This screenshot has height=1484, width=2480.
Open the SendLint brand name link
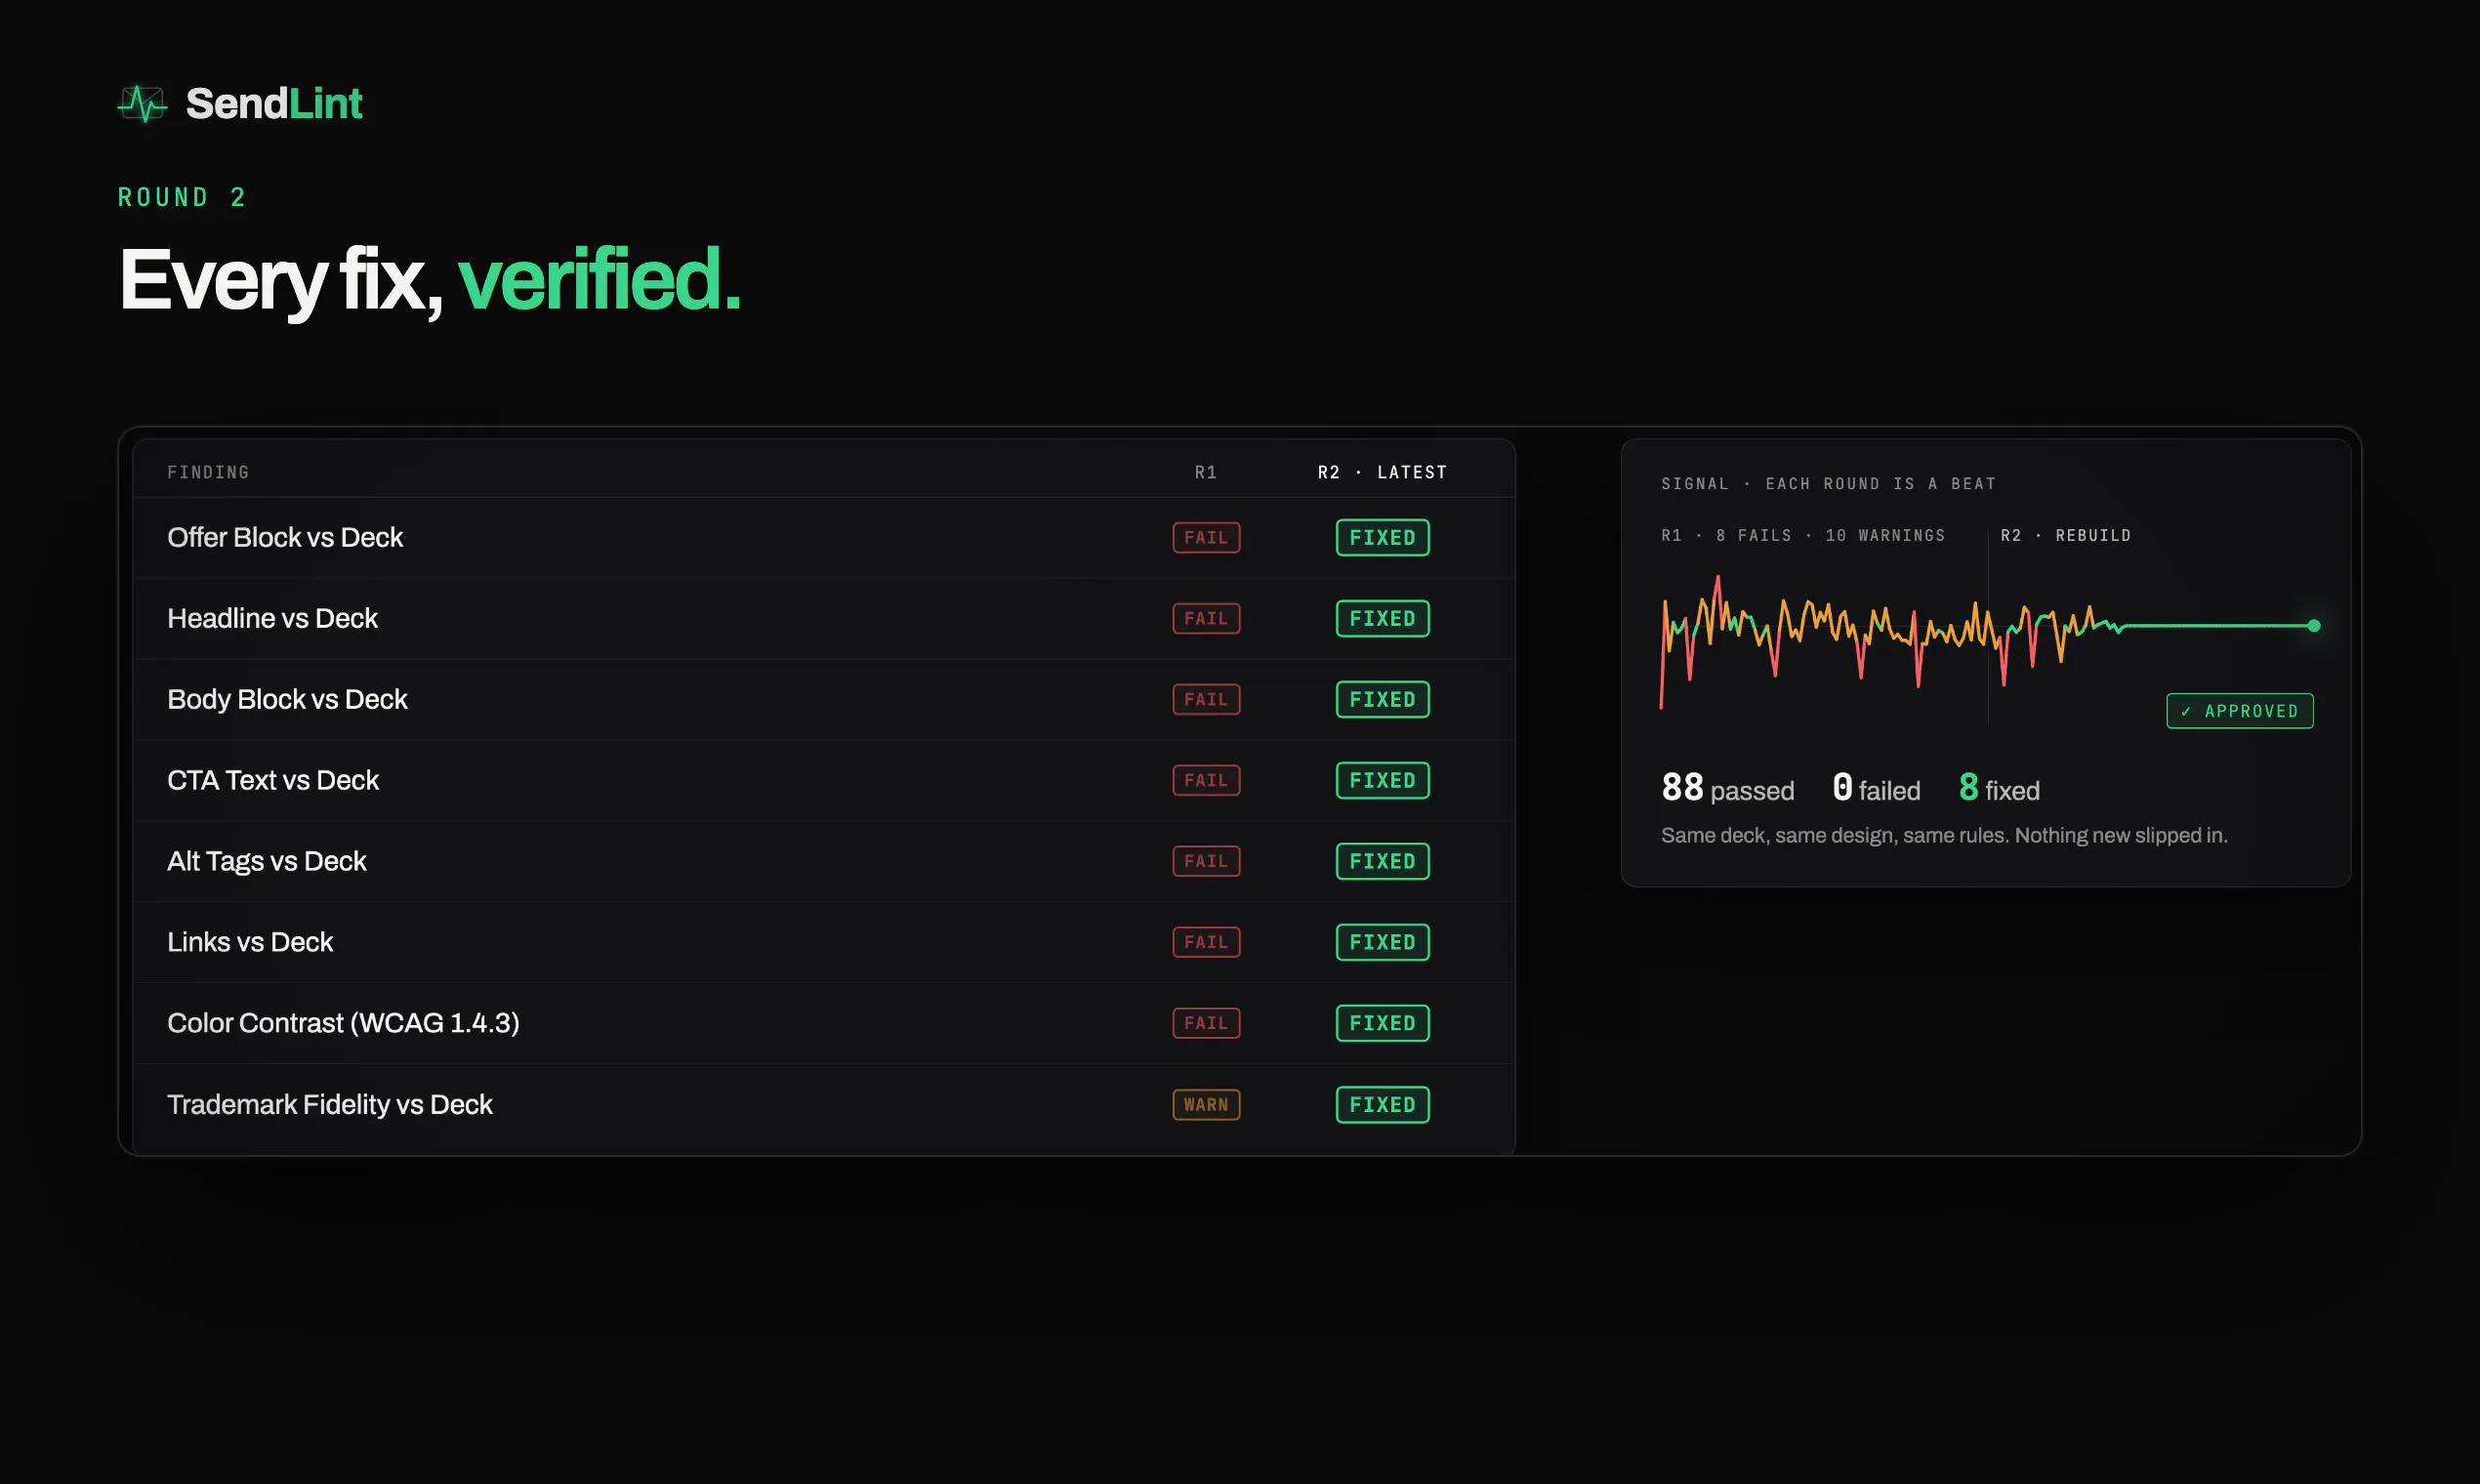273,104
